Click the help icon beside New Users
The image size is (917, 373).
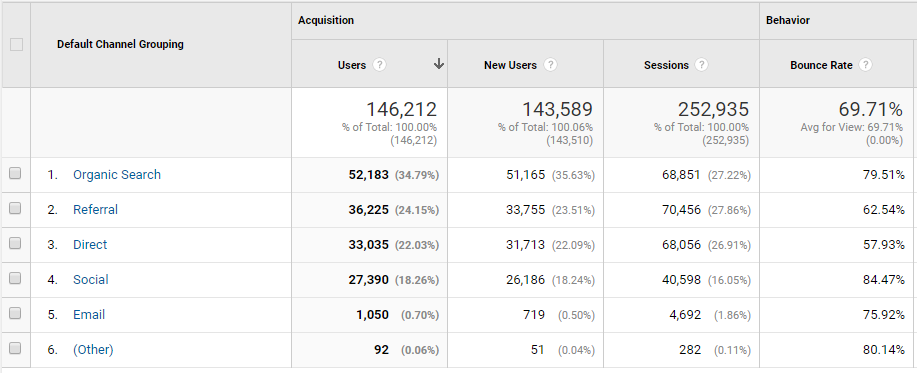(x=550, y=65)
